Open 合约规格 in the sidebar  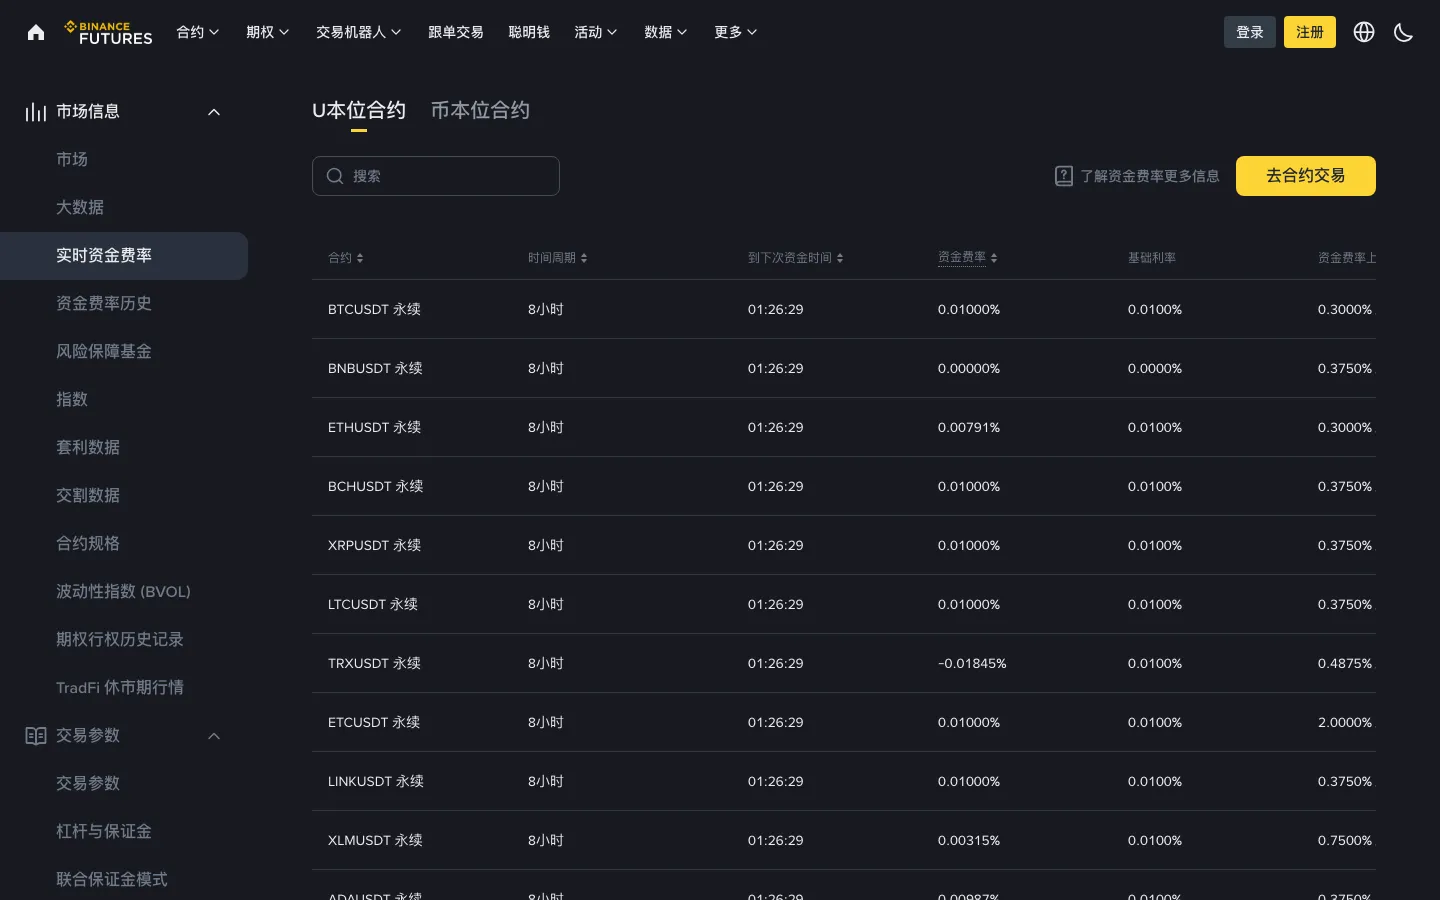[88, 544]
